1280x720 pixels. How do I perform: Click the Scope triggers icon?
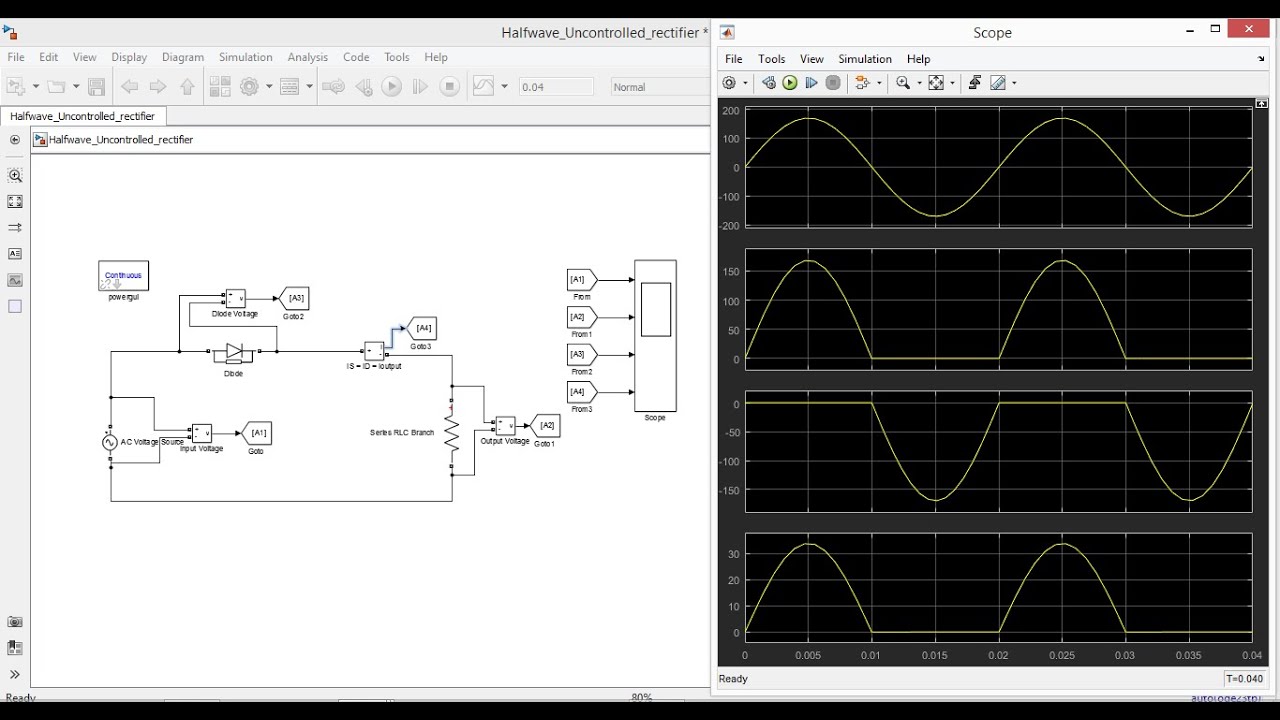(x=974, y=83)
